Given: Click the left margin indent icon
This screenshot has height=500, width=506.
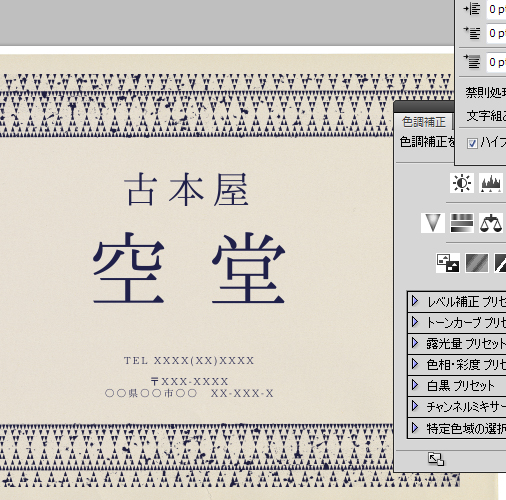Looking at the screenshot, I should pos(472,9).
